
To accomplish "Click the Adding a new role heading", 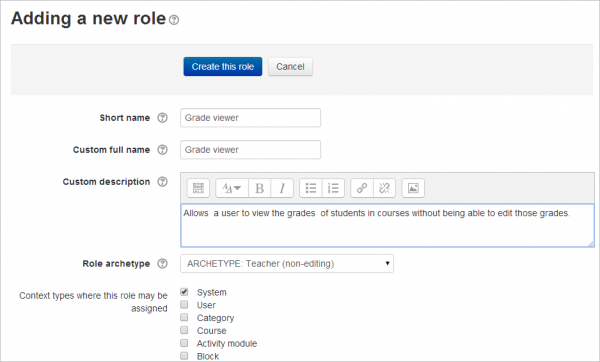I will tap(88, 18).
